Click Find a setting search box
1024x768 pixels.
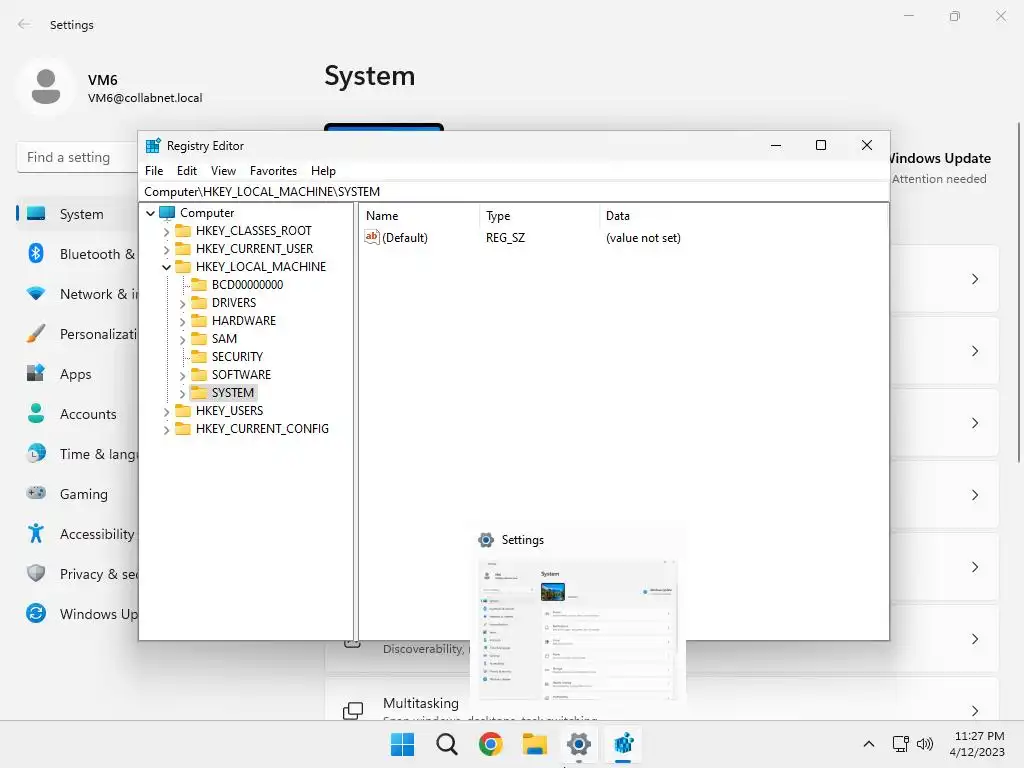click(x=77, y=157)
